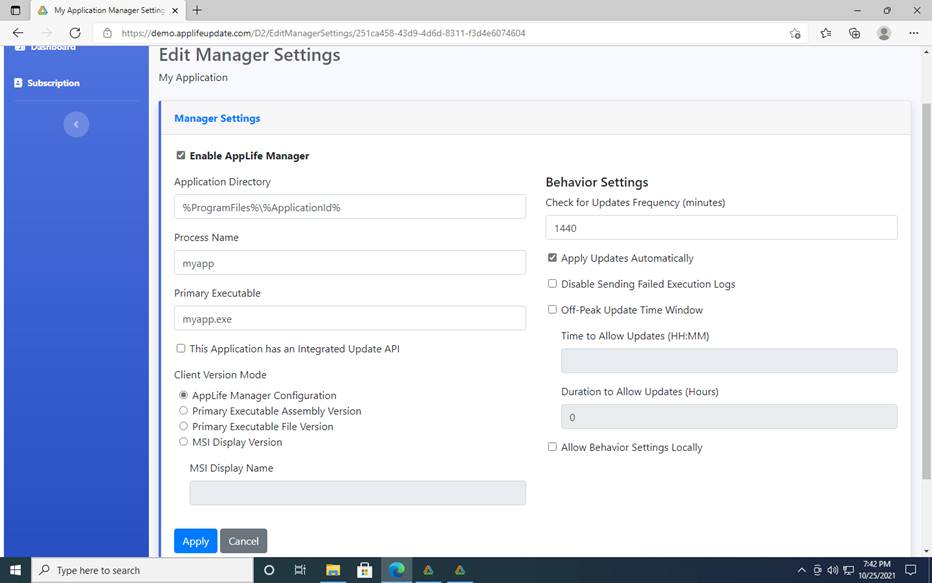Click the Primary Executable field

coord(350,319)
